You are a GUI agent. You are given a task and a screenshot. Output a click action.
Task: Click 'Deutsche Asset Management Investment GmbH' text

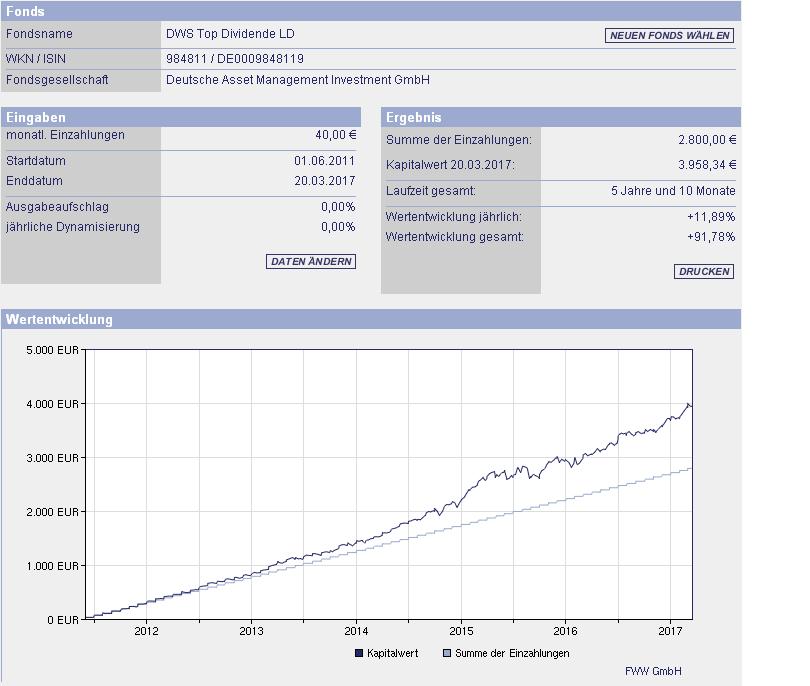click(x=298, y=80)
